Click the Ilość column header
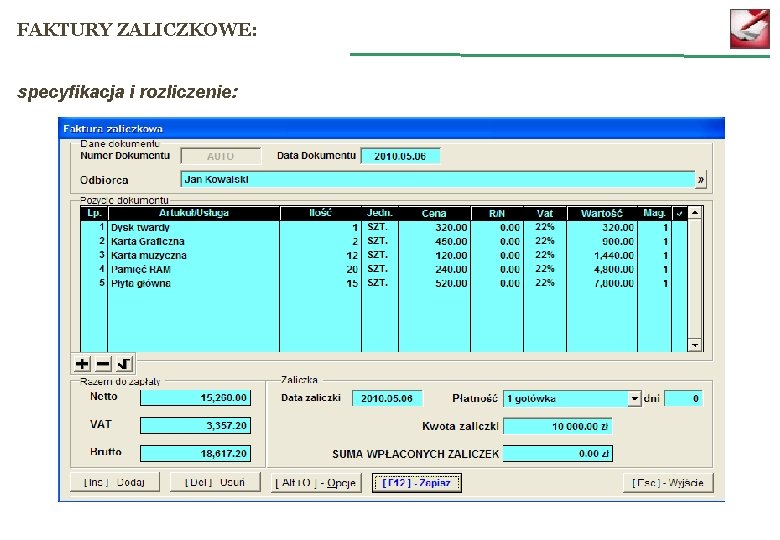 point(320,213)
